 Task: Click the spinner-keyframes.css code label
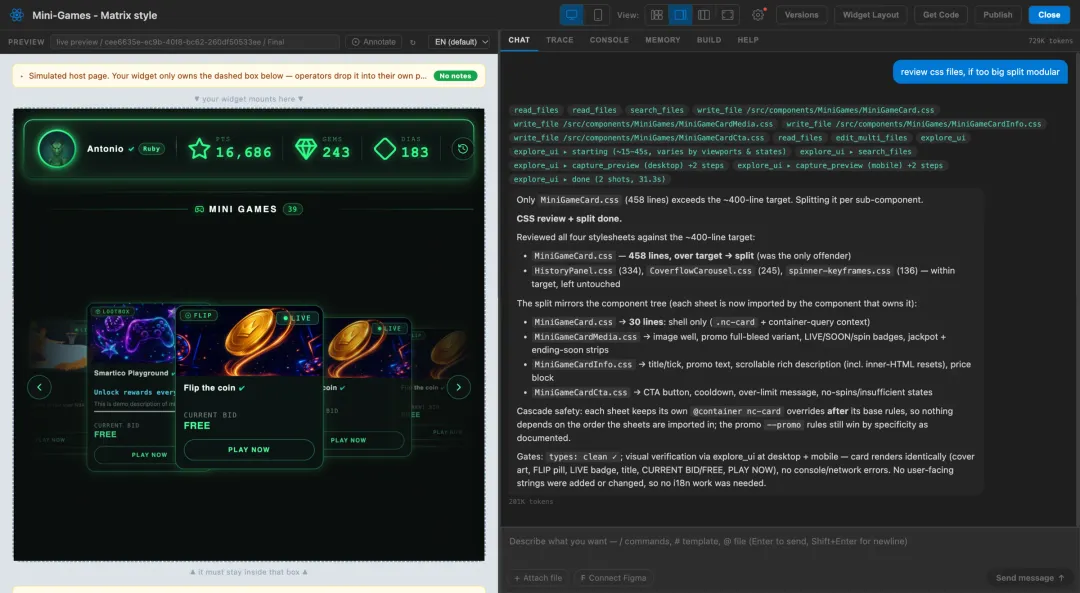point(840,271)
